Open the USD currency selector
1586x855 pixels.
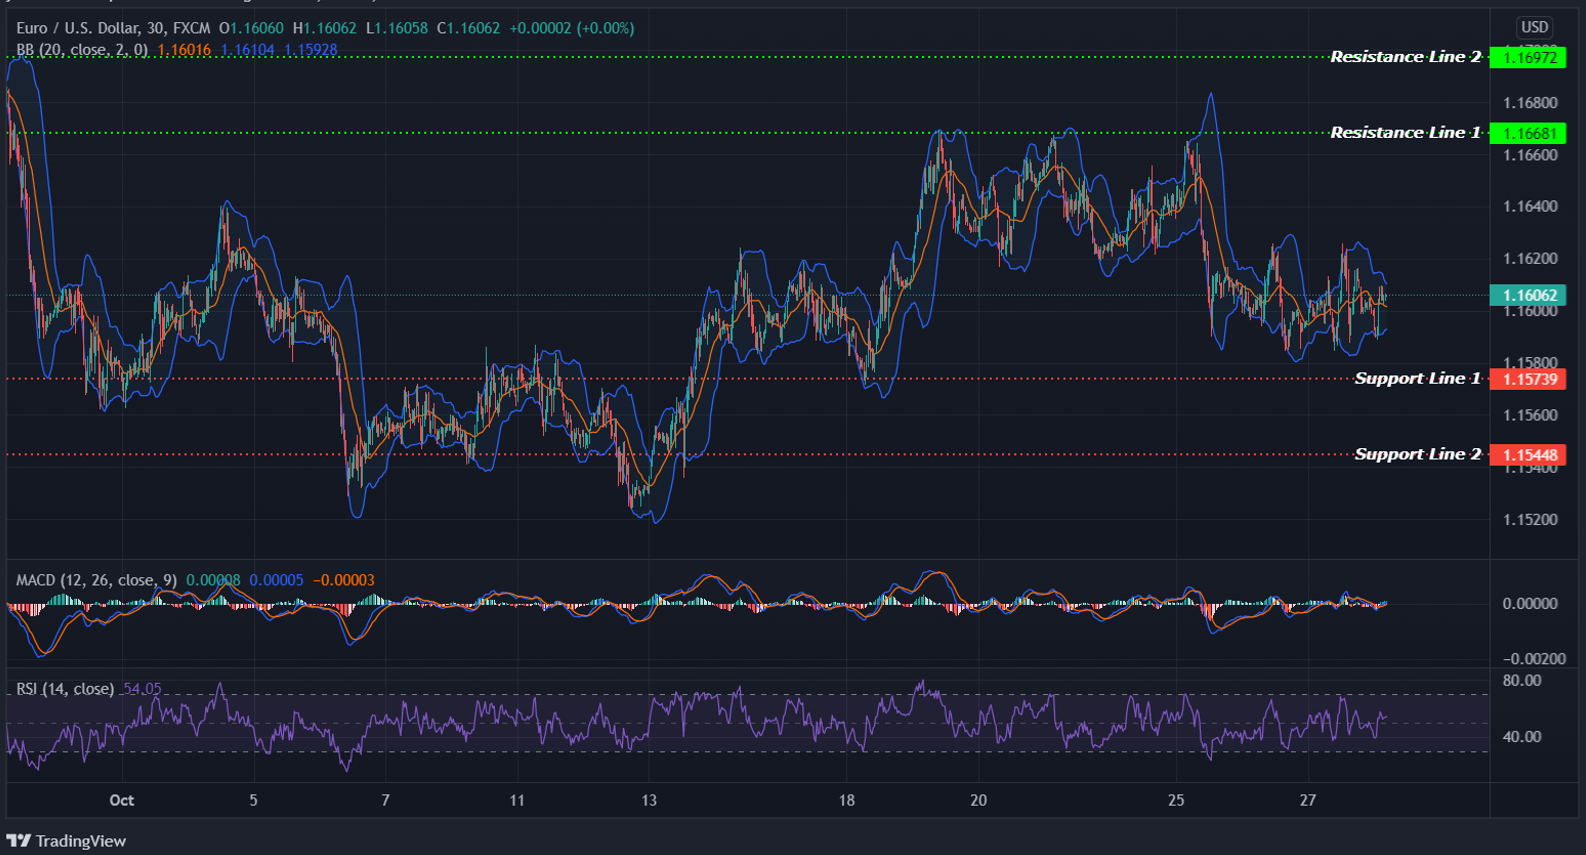pos(1534,28)
